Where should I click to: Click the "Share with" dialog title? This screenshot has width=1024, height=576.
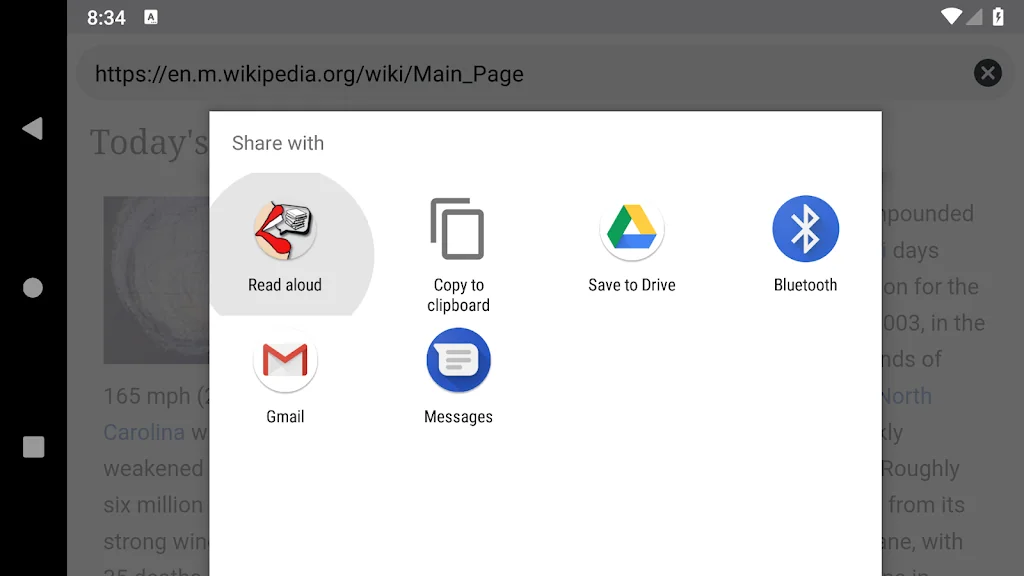coord(278,143)
